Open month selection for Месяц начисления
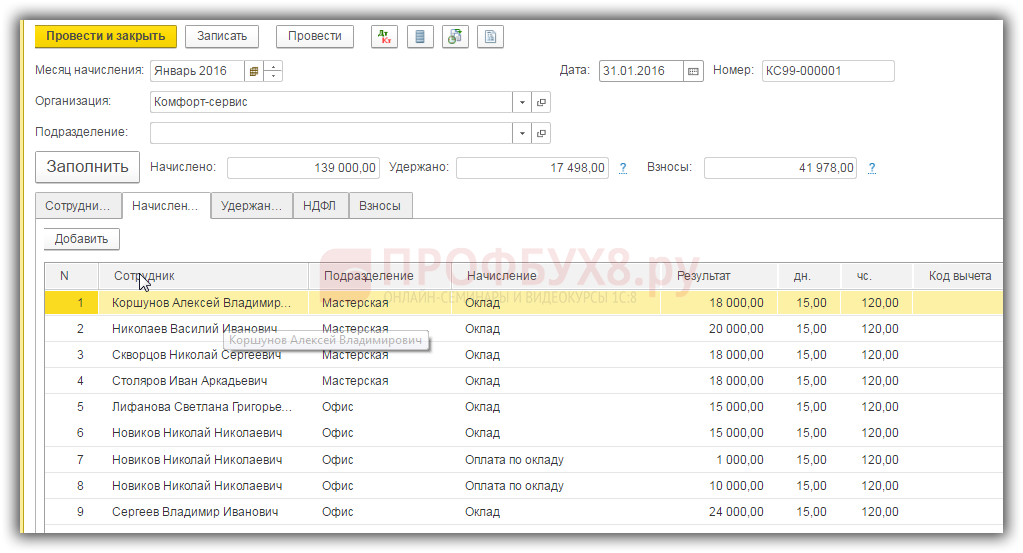This screenshot has height=553, width=1023. pos(254,71)
